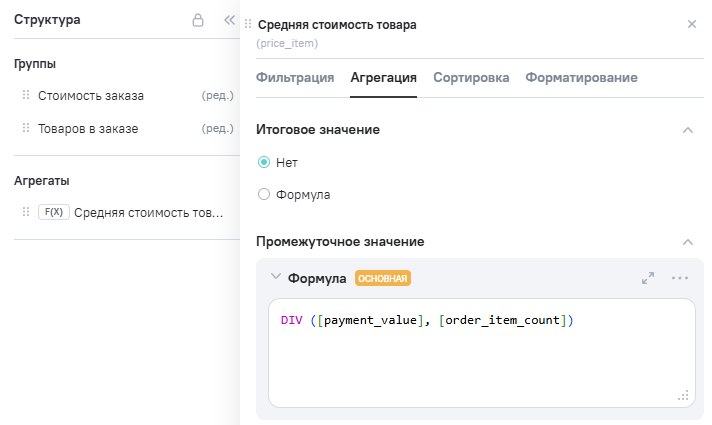
Task: Collapse the Формула block chevron
Action: click(x=276, y=277)
